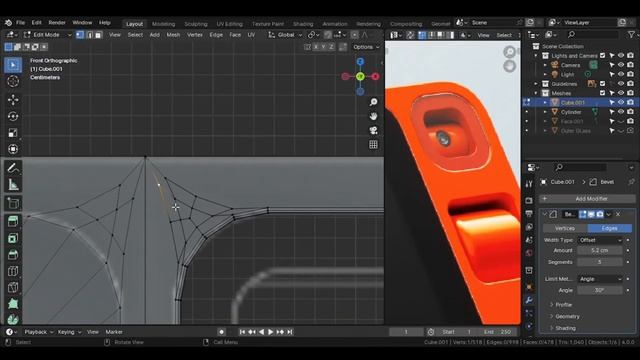Toggle Bevel modifier edit mode display

tap(582, 214)
